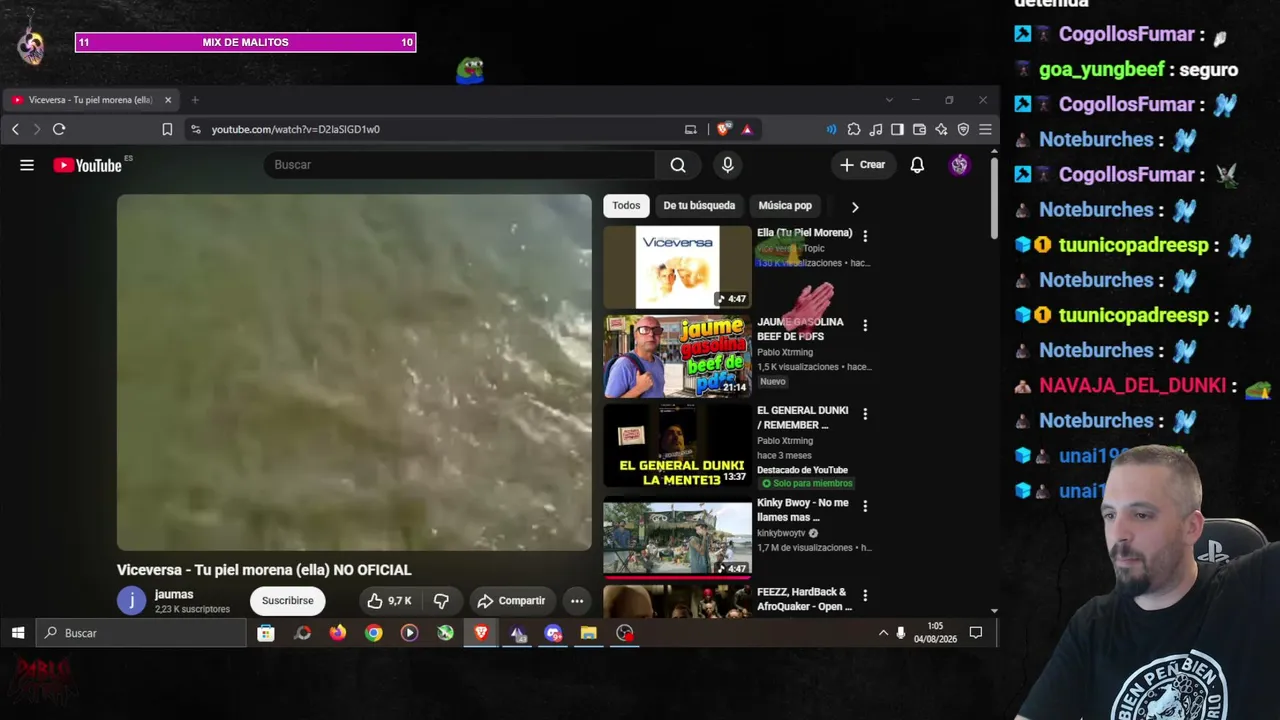Open the jaumas channel avatar

131,601
